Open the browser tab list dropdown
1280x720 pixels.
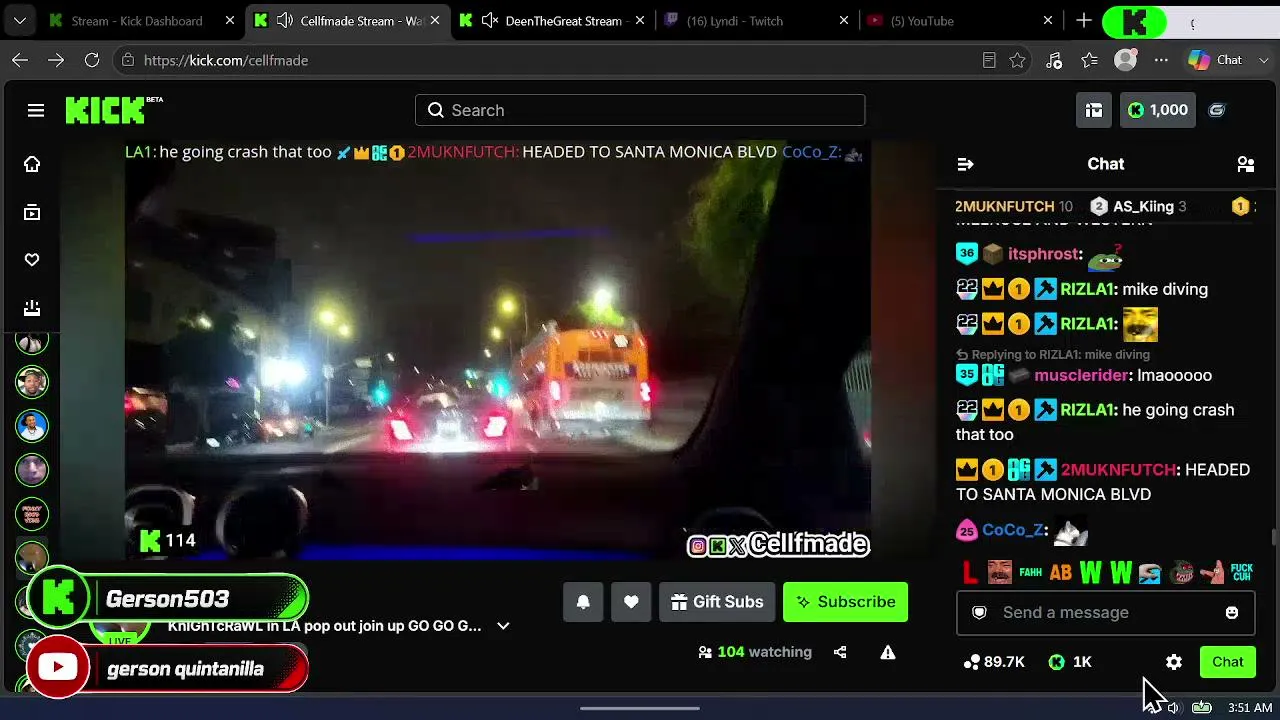pos(20,21)
